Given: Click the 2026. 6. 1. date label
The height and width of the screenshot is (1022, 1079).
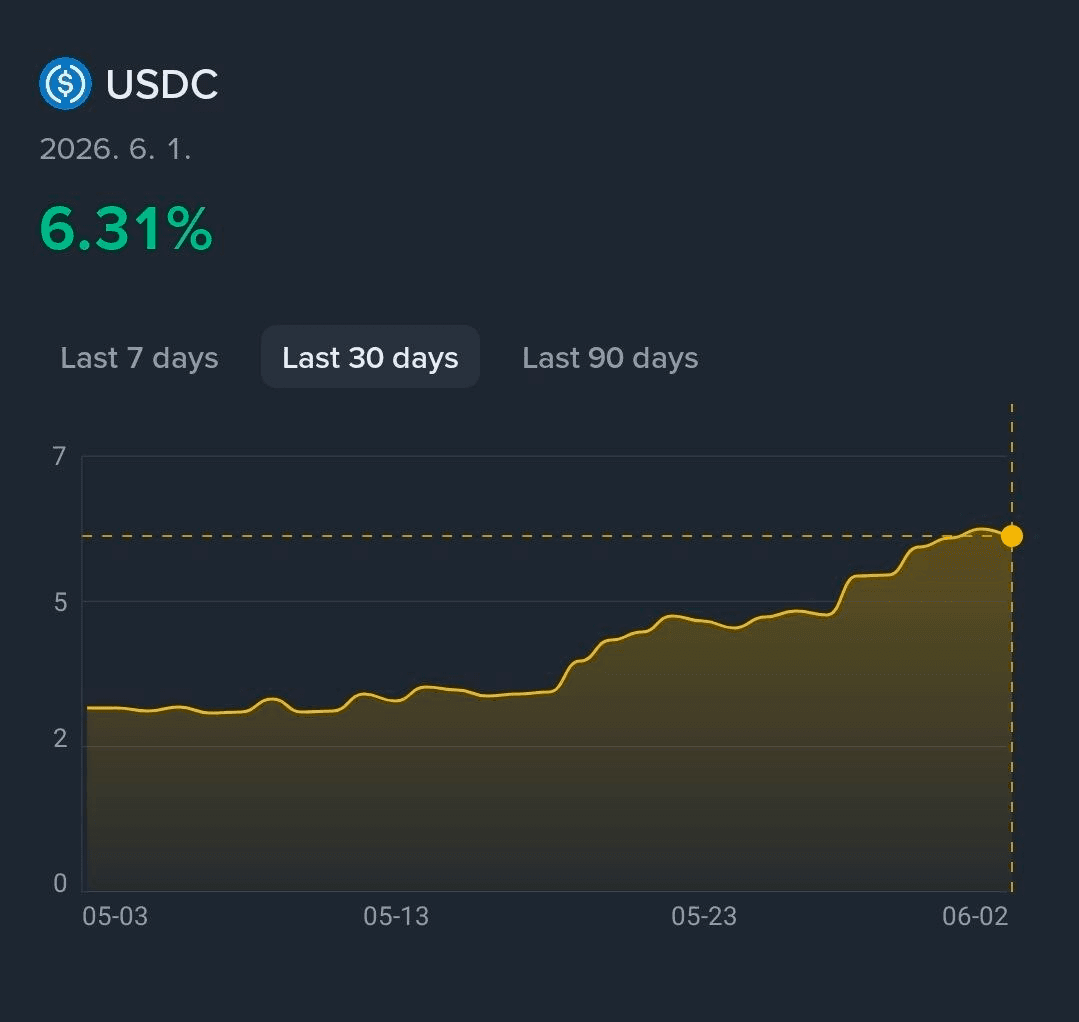Looking at the screenshot, I should pos(115,149).
